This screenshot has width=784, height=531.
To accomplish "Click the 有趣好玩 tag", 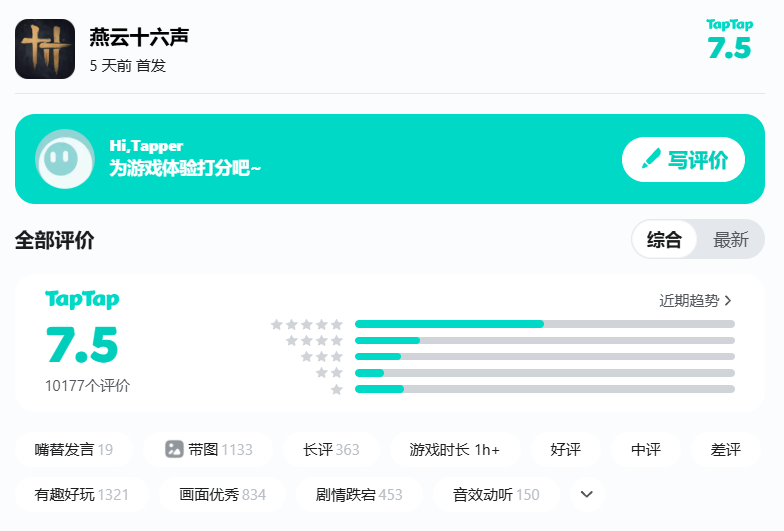I will (x=81, y=494).
